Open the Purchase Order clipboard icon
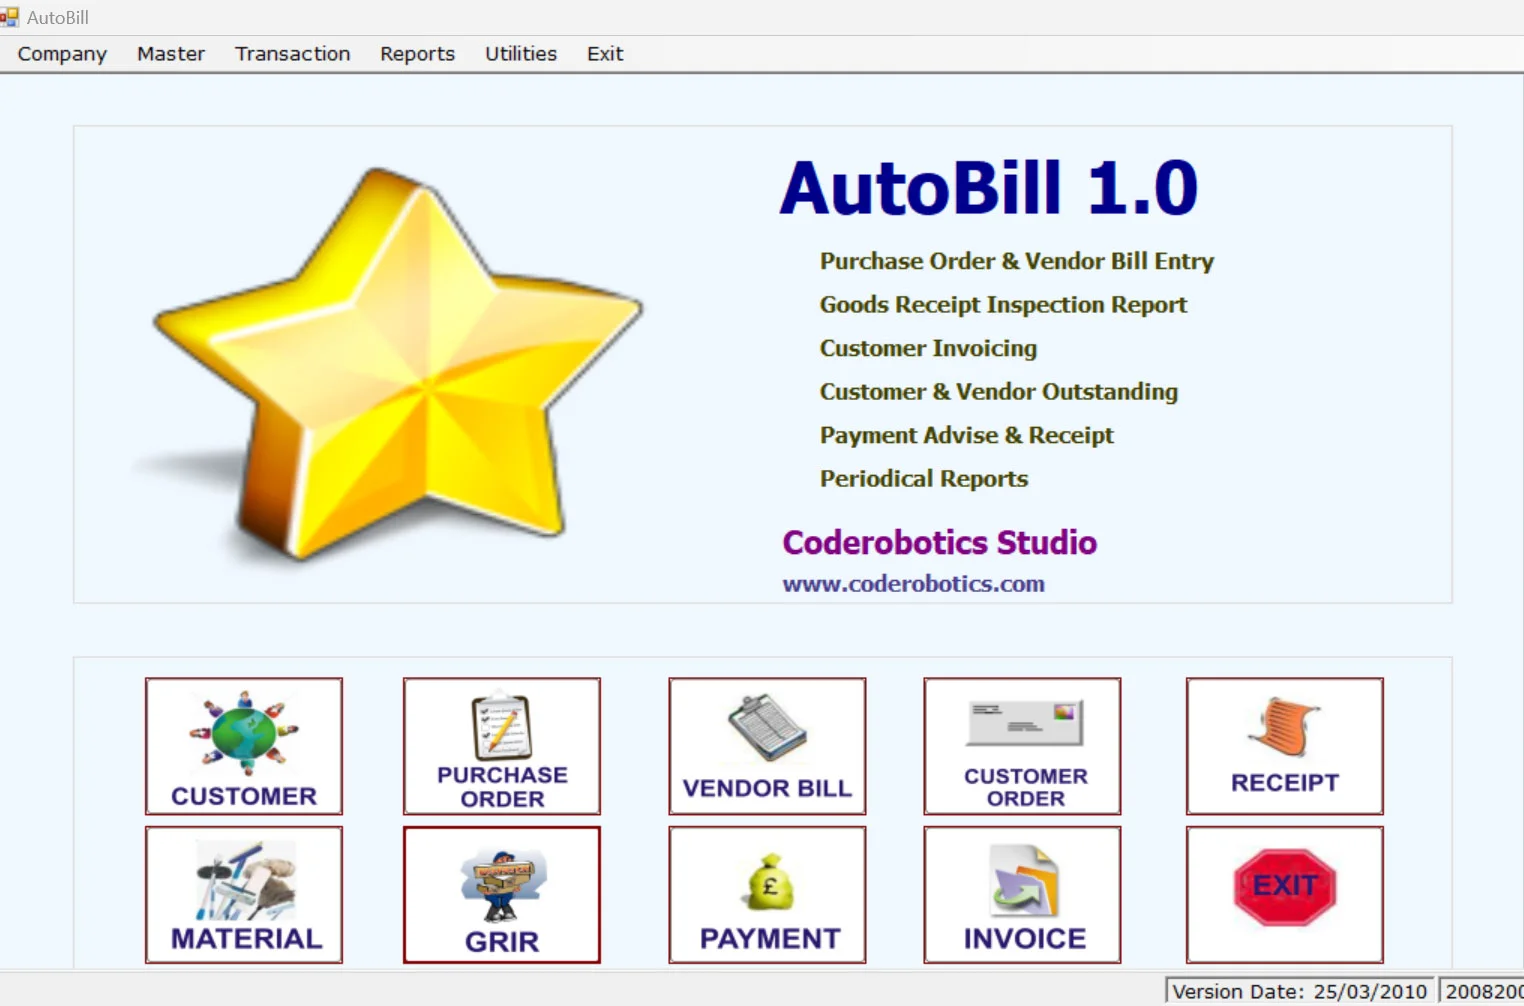The width and height of the screenshot is (1524, 1006). (502, 746)
